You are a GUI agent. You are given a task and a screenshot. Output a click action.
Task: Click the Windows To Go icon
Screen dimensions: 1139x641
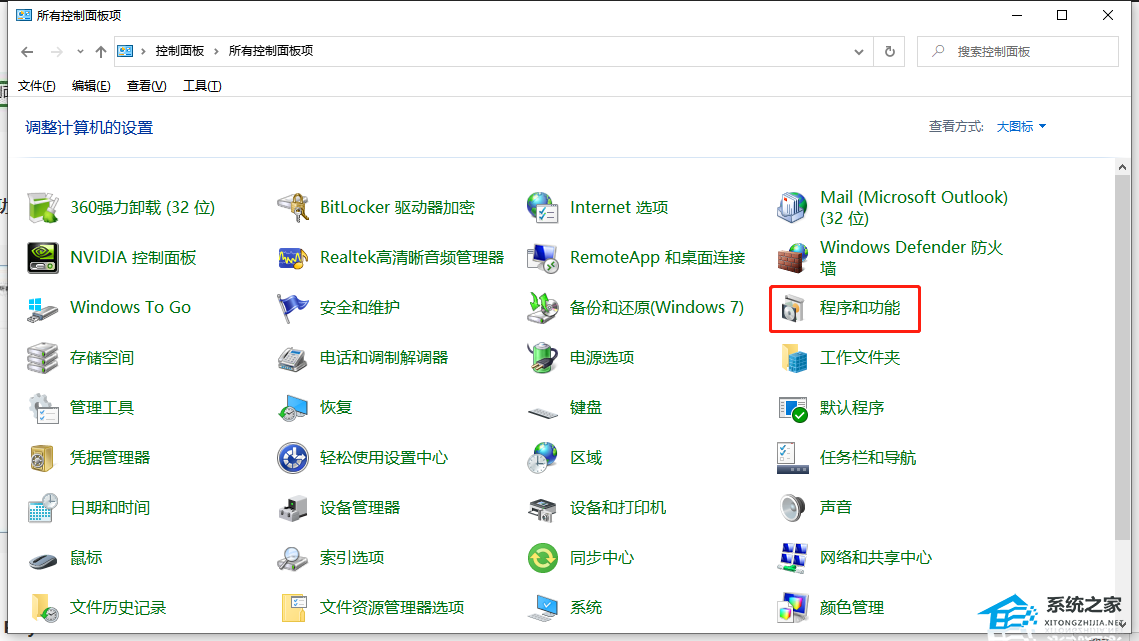click(43, 308)
